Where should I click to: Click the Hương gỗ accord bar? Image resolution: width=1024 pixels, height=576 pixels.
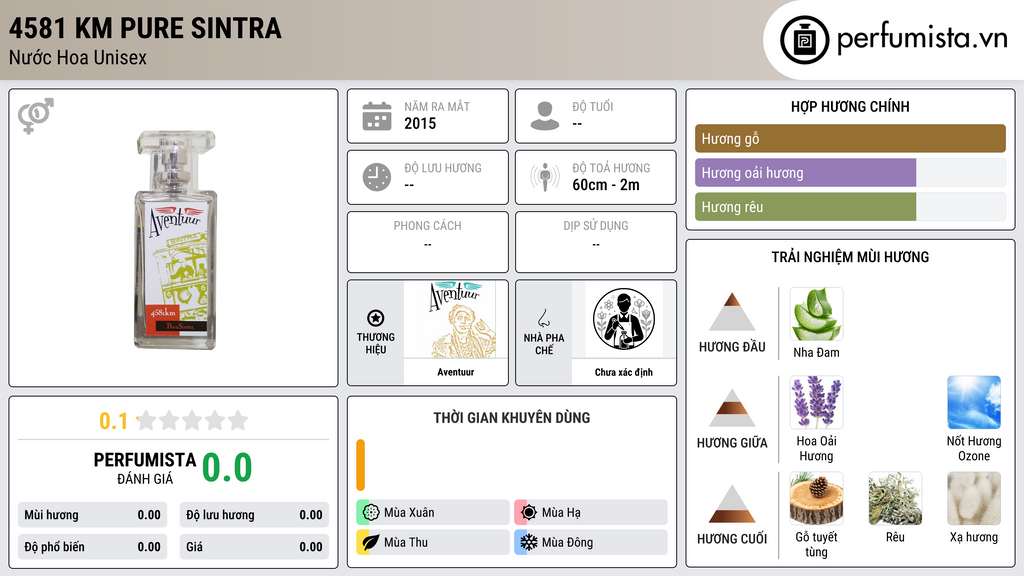(x=850, y=138)
